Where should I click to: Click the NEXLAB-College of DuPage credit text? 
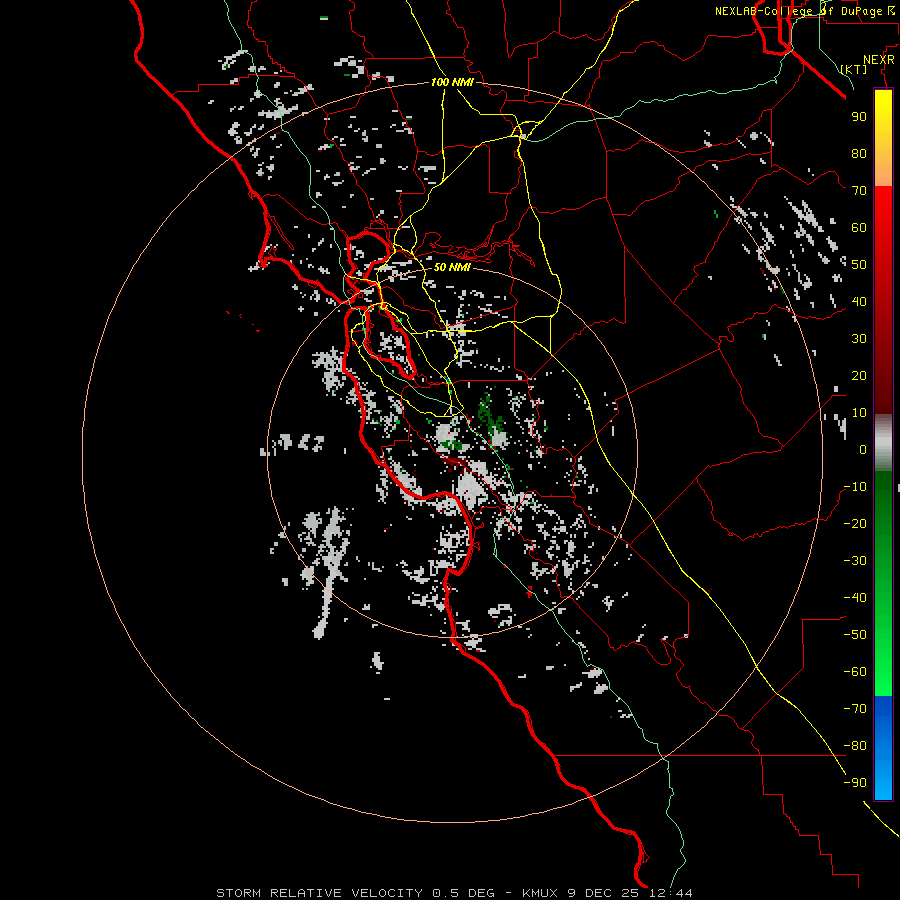click(804, 11)
